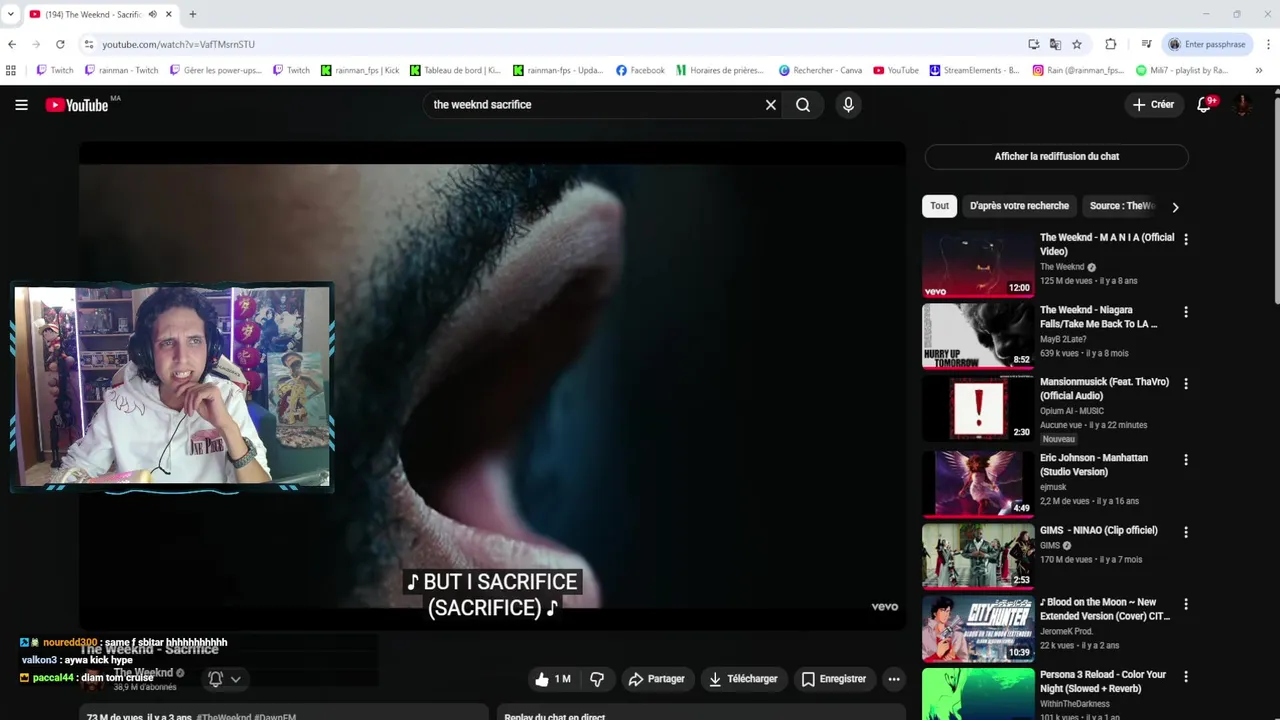
Task: Open the YouTube hamburger guide menu
Action: click(21, 105)
